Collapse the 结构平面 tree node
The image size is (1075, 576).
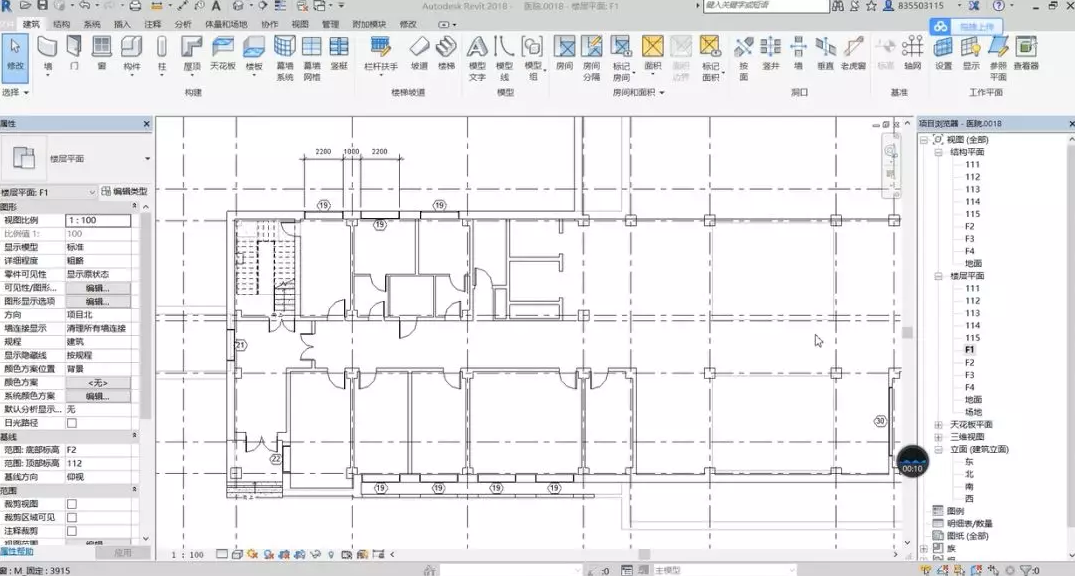tap(938, 152)
